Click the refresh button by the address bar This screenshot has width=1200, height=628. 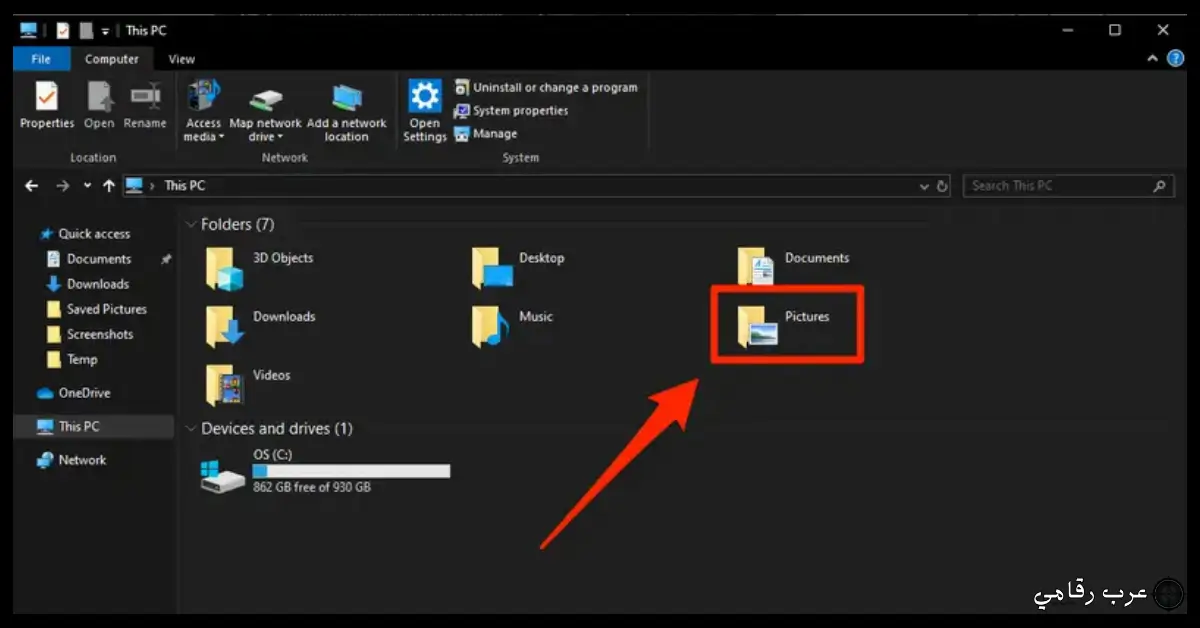[x=942, y=186]
